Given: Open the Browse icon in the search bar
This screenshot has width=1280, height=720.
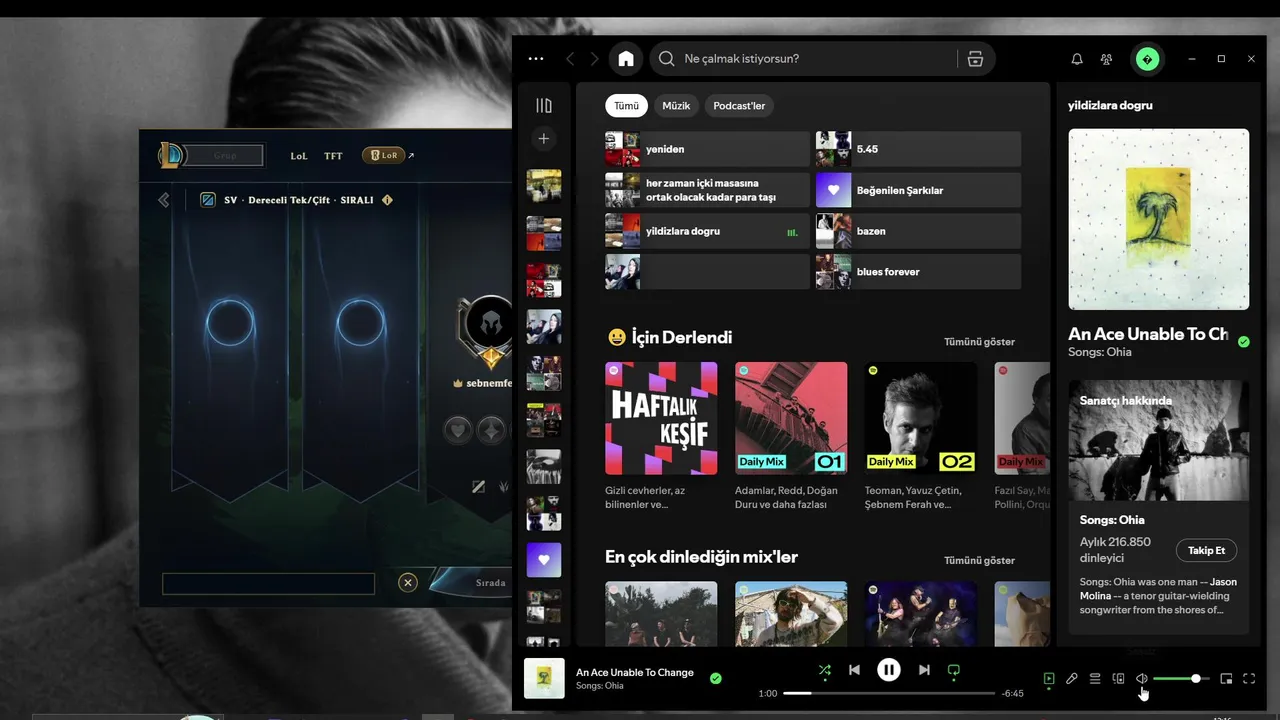Looking at the screenshot, I should point(975,59).
